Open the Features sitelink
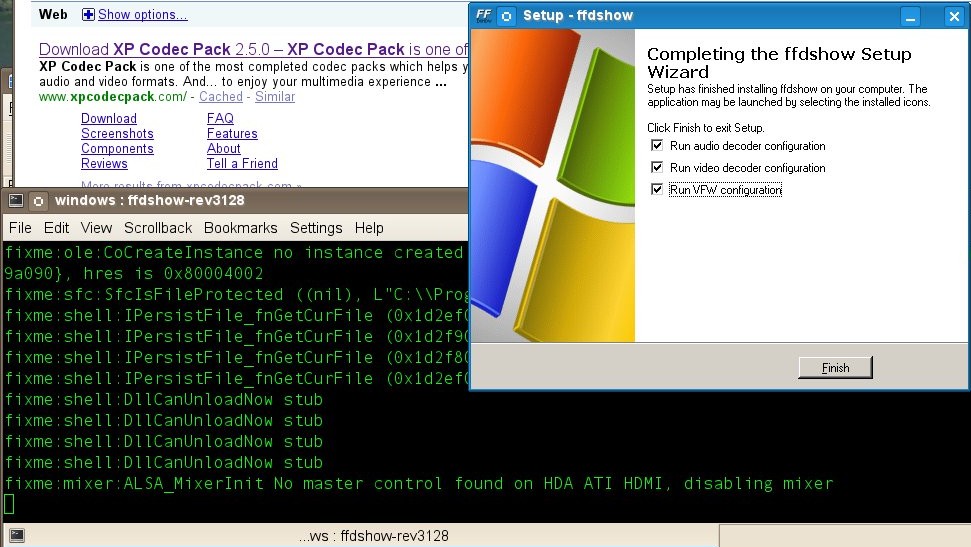This screenshot has height=547, width=971. (232, 133)
